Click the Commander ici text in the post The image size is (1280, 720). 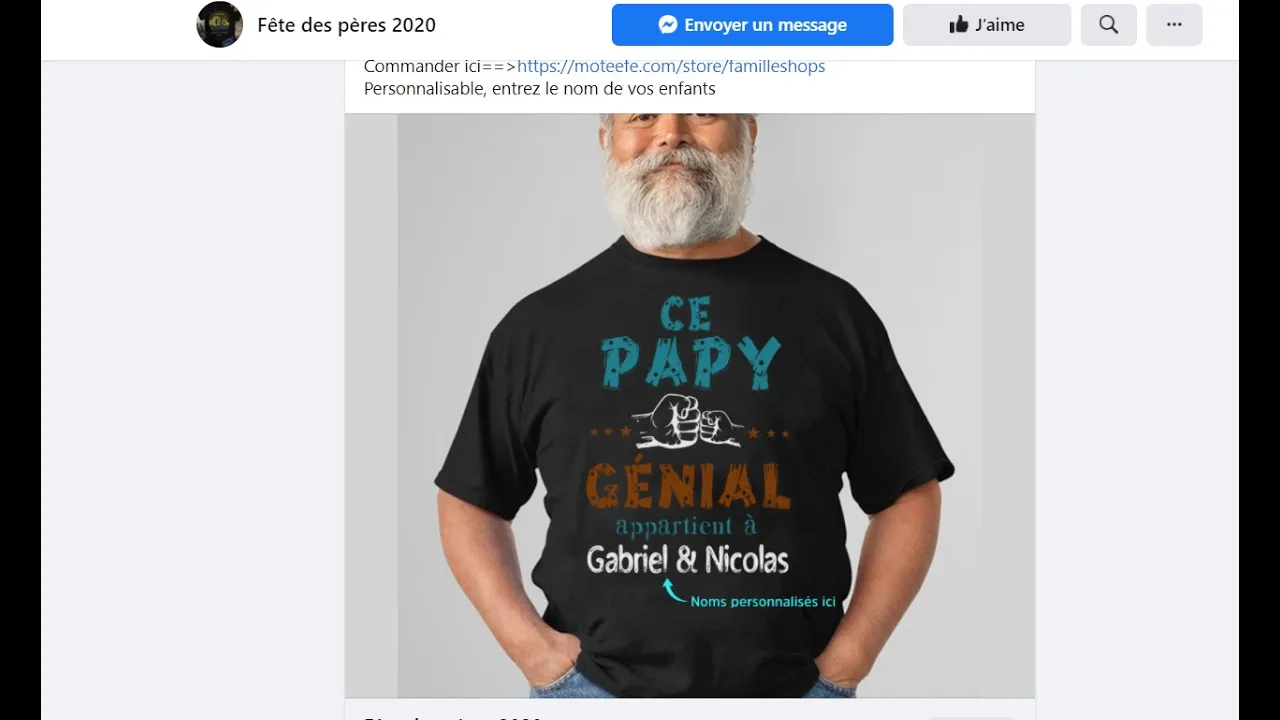tap(422, 66)
